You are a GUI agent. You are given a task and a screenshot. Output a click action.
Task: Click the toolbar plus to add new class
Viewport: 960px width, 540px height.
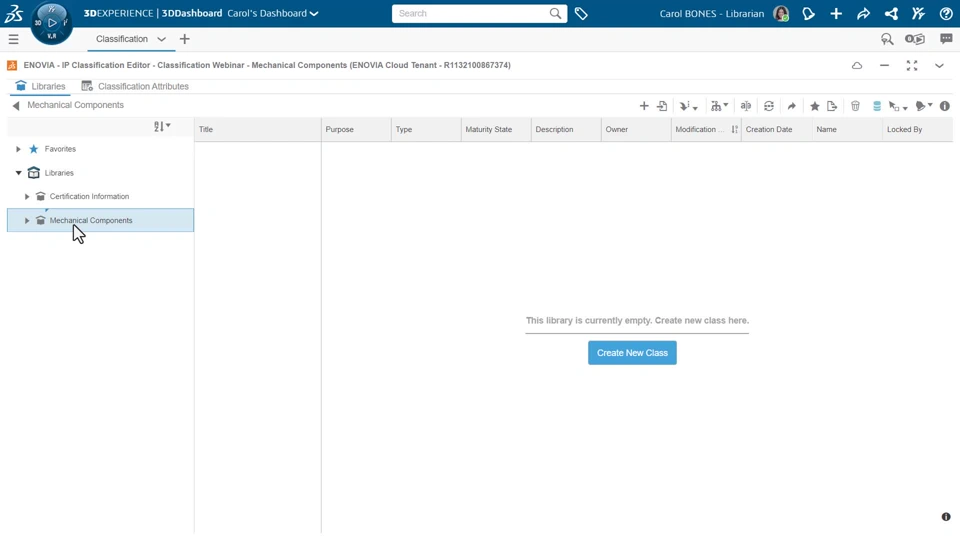(643, 106)
